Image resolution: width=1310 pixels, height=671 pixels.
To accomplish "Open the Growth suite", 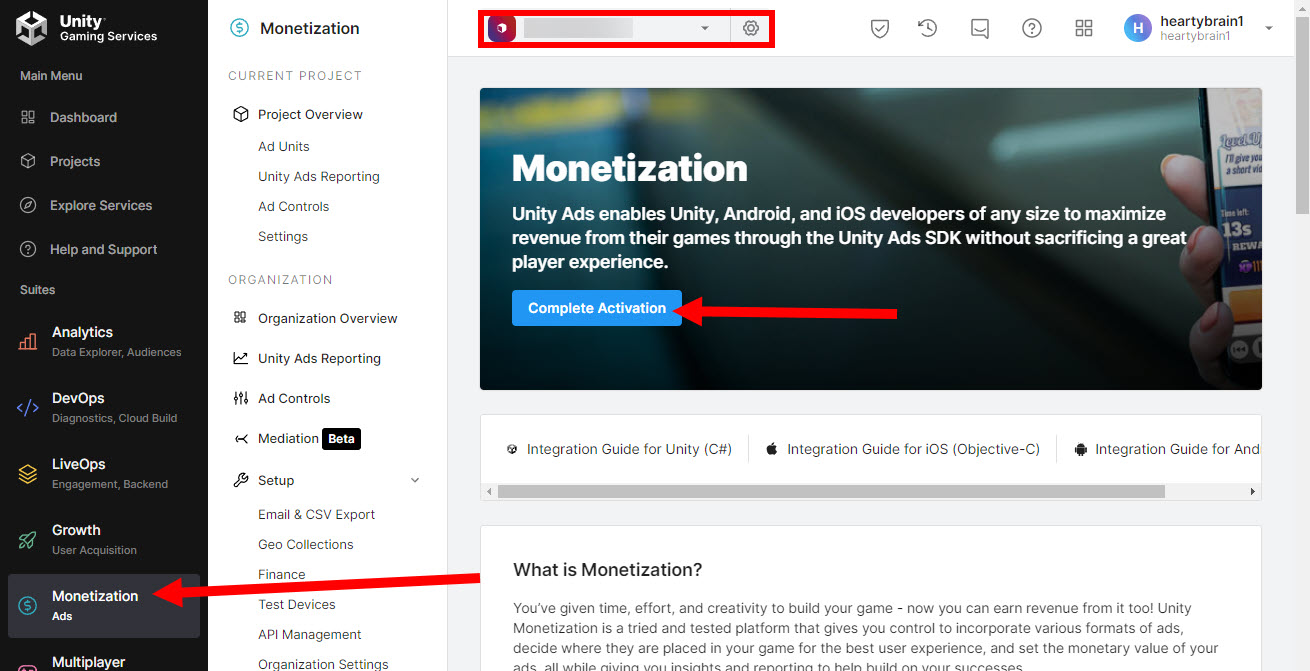I will [104, 539].
